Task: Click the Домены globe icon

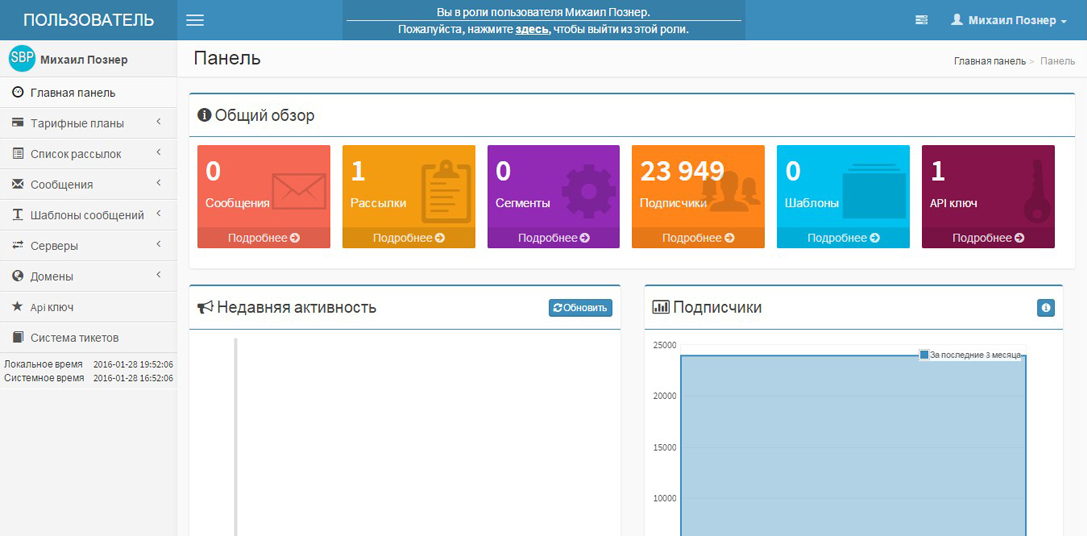Action: click(18, 276)
